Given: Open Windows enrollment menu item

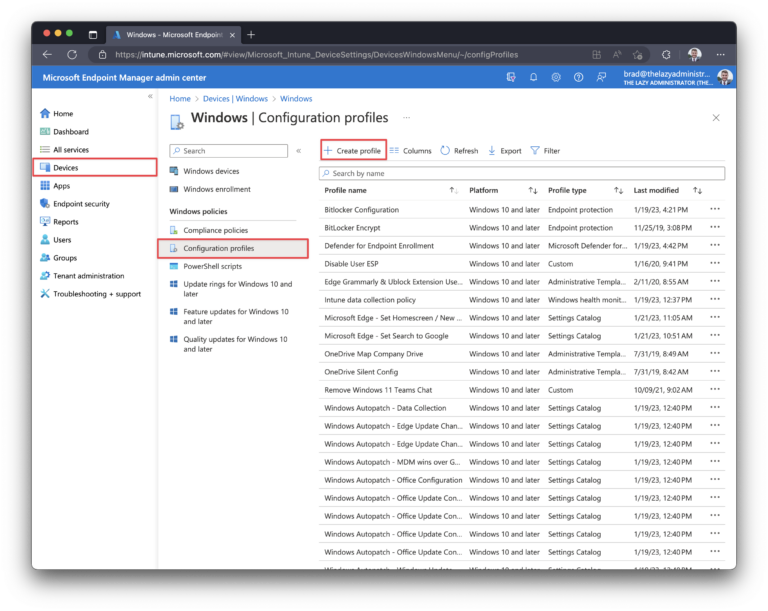Looking at the screenshot, I should point(216,189).
